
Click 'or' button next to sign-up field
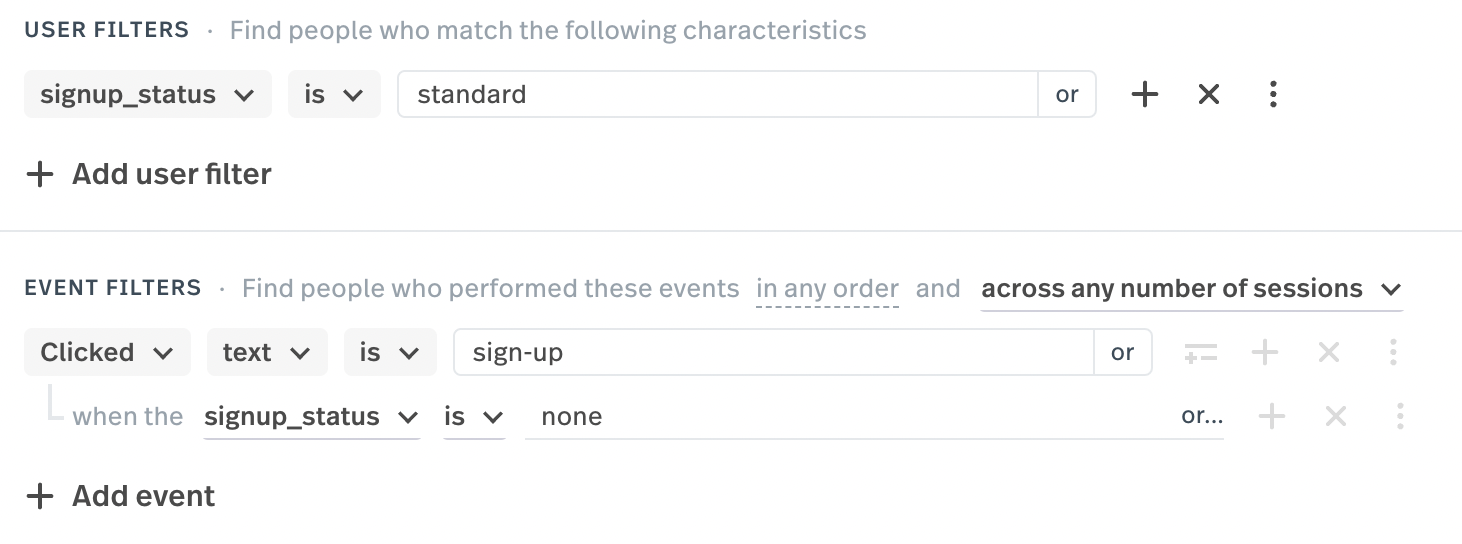pos(1122,352)
